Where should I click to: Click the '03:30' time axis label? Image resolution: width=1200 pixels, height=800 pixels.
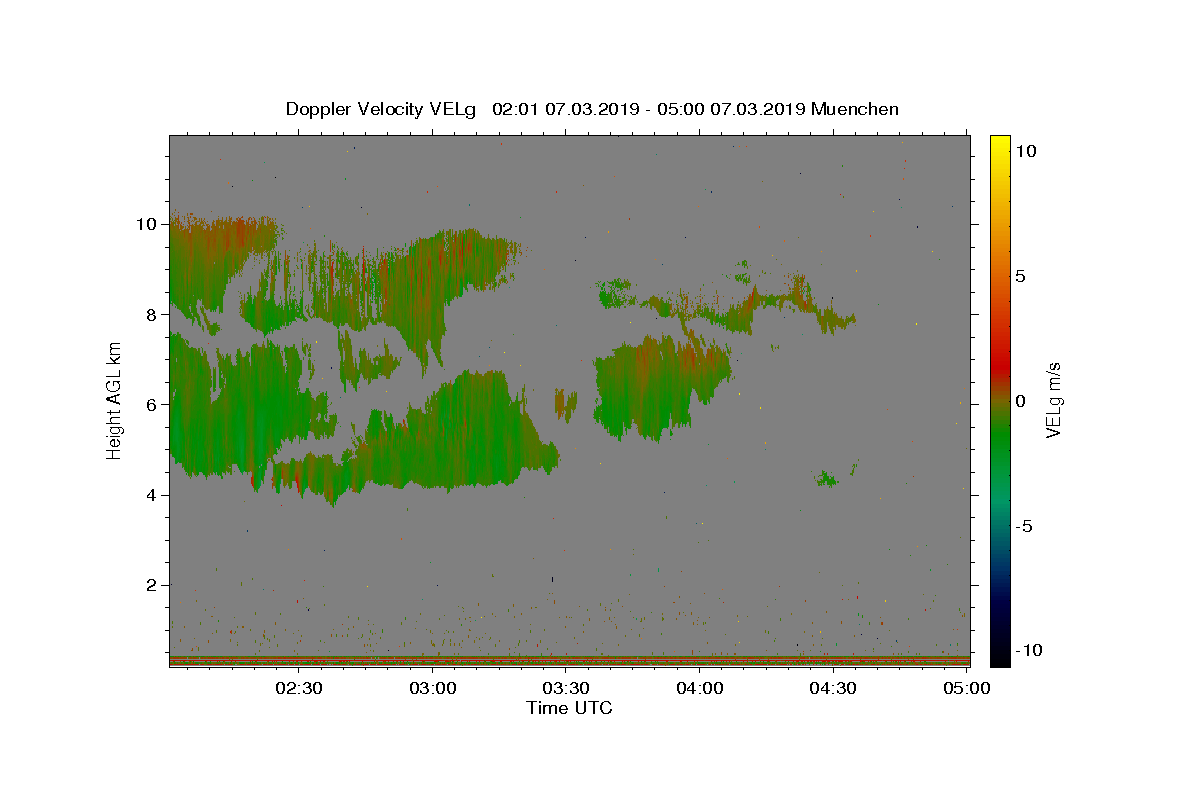(x=566, y=689)
